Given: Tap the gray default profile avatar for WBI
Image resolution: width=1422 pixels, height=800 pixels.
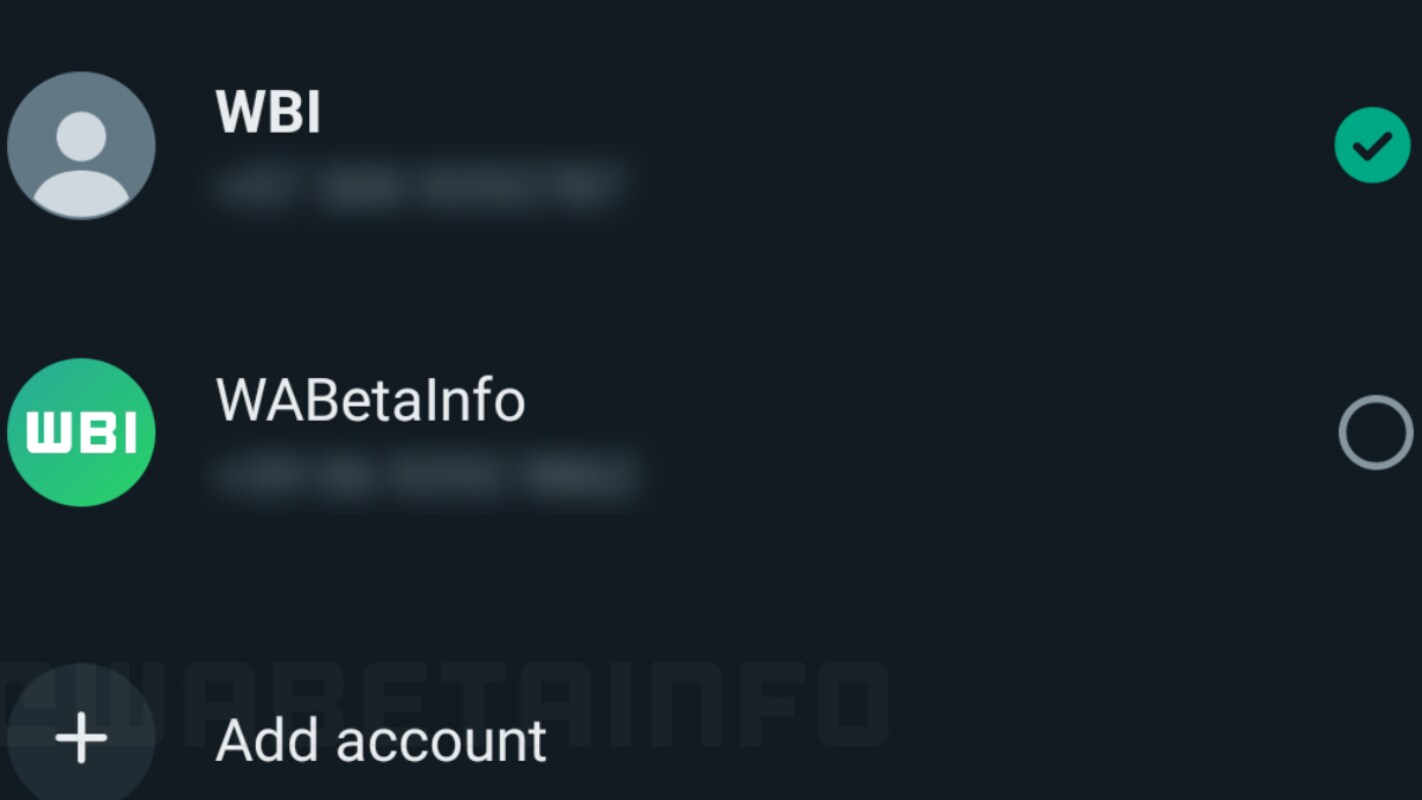Looking at the screenshot, I should coord(81,145).
